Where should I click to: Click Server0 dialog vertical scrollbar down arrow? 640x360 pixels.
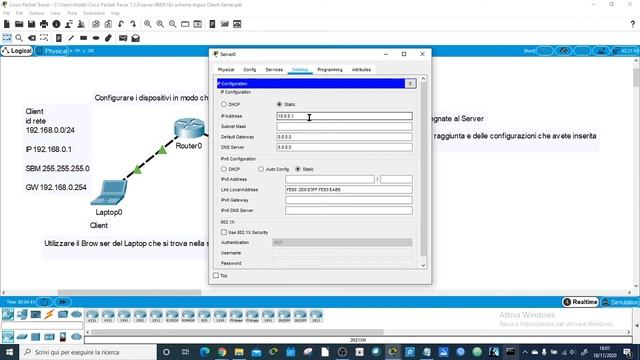pos(423,265)
